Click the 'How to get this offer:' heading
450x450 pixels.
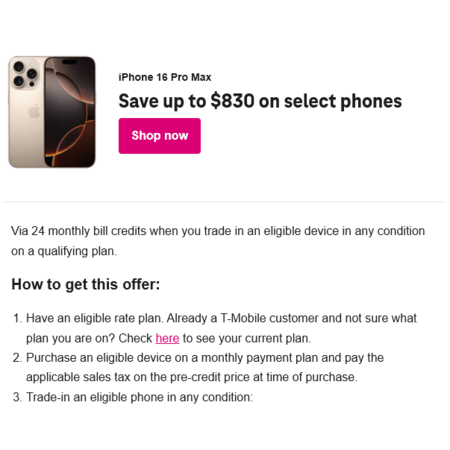pos(86,285)
